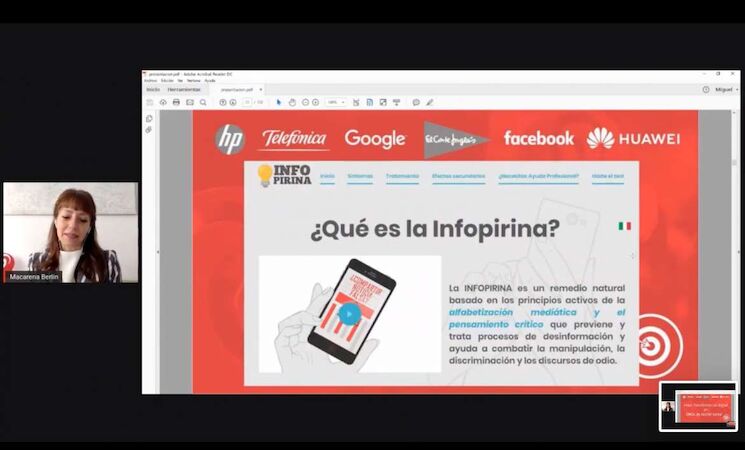
Task: Select the pen sign tool
Action: click(x=430, y=102)
